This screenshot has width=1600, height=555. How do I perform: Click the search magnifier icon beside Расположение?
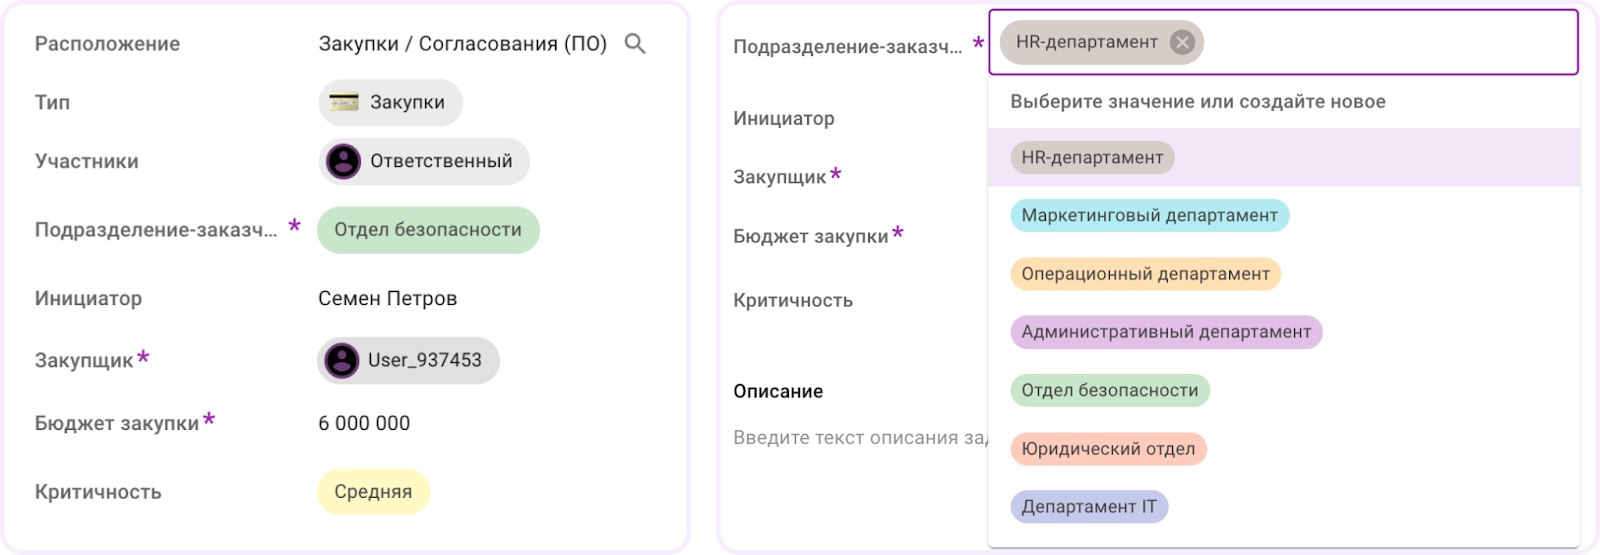click(635, 44)
